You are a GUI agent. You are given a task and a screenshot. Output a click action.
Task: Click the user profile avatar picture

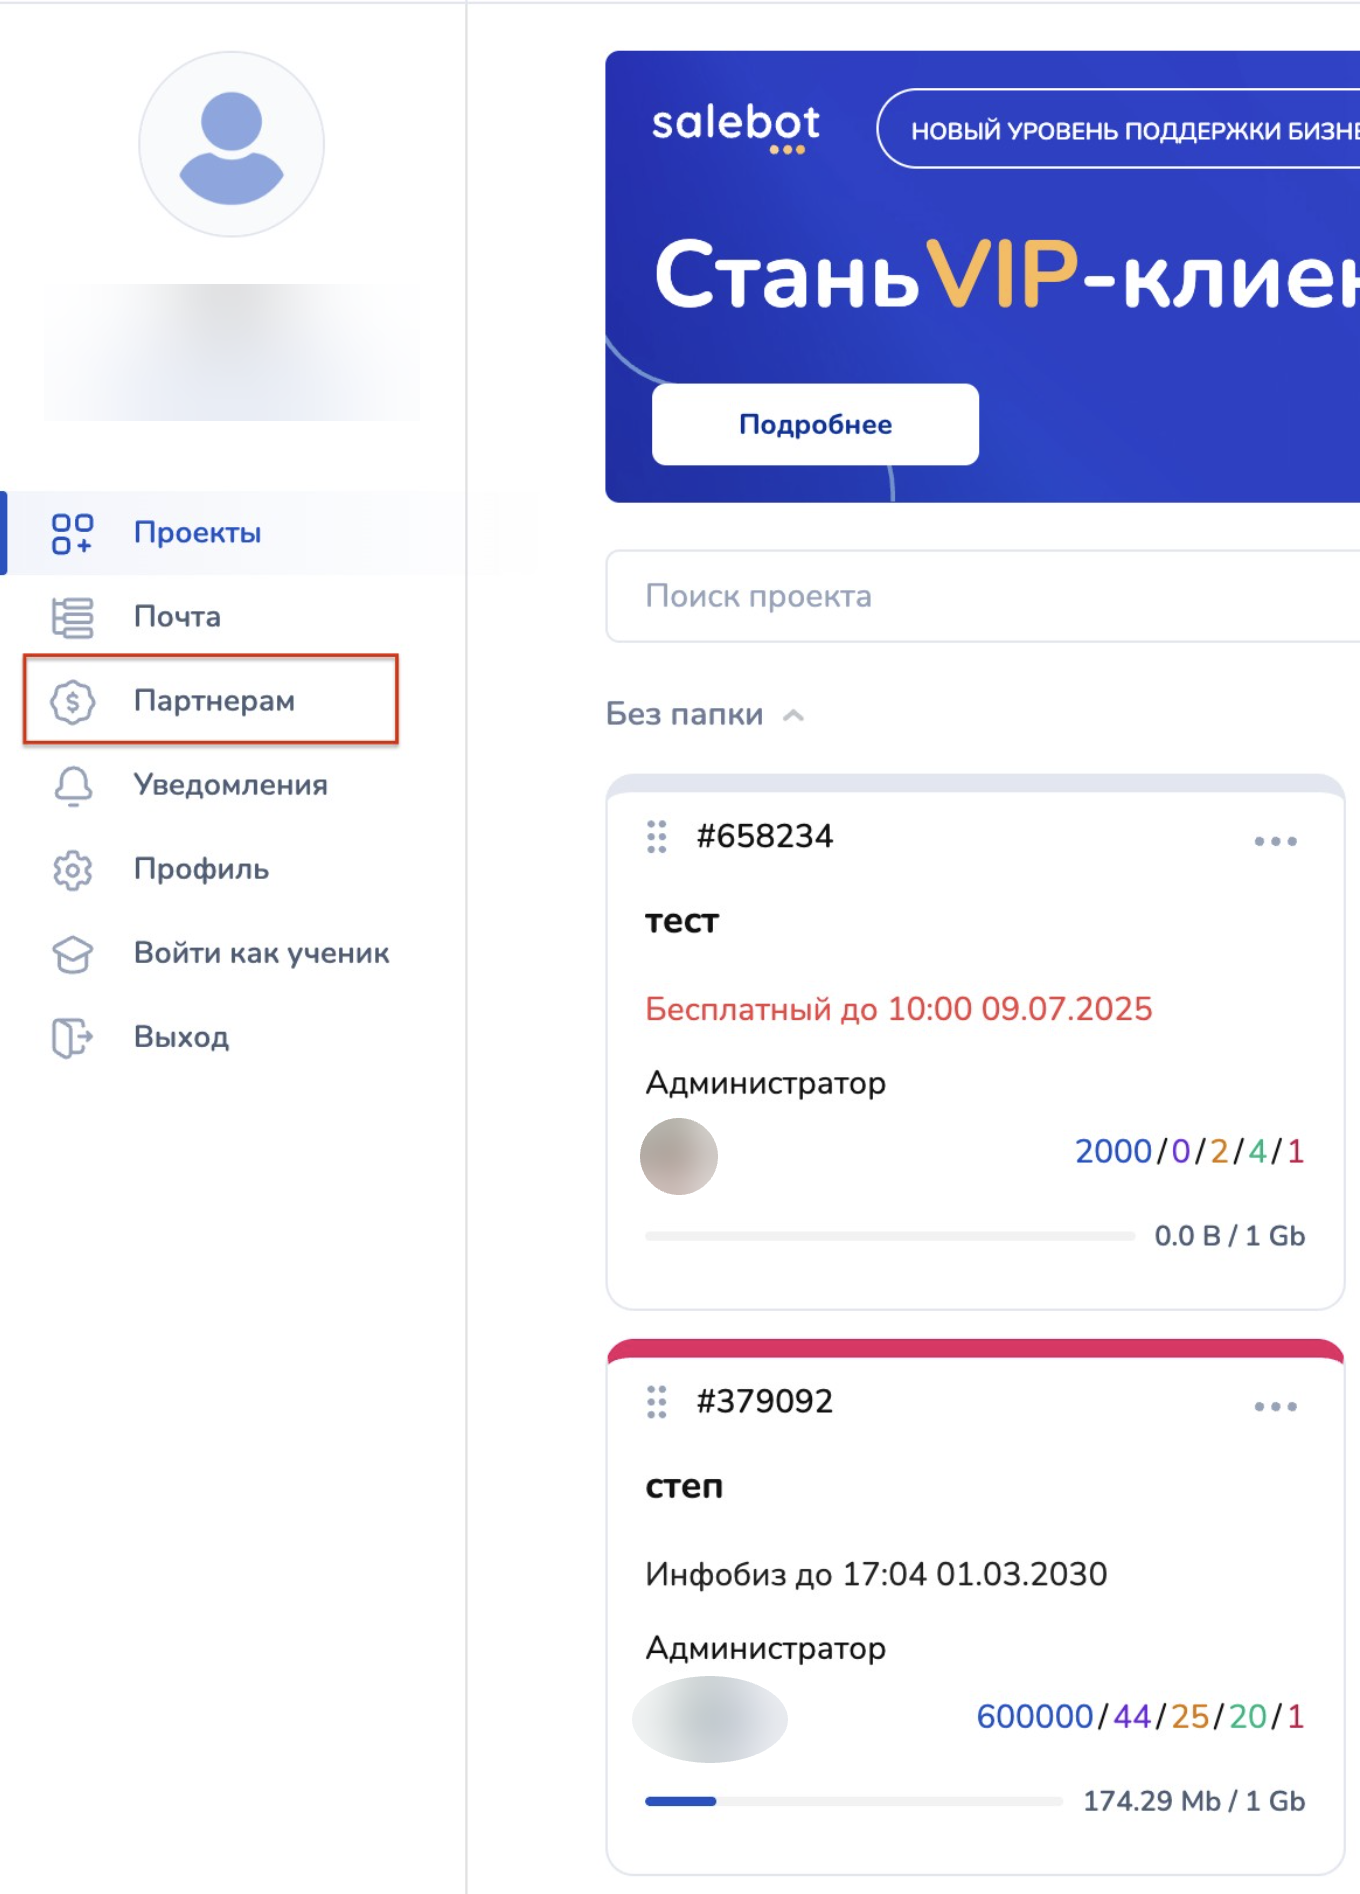pos(231,145)
